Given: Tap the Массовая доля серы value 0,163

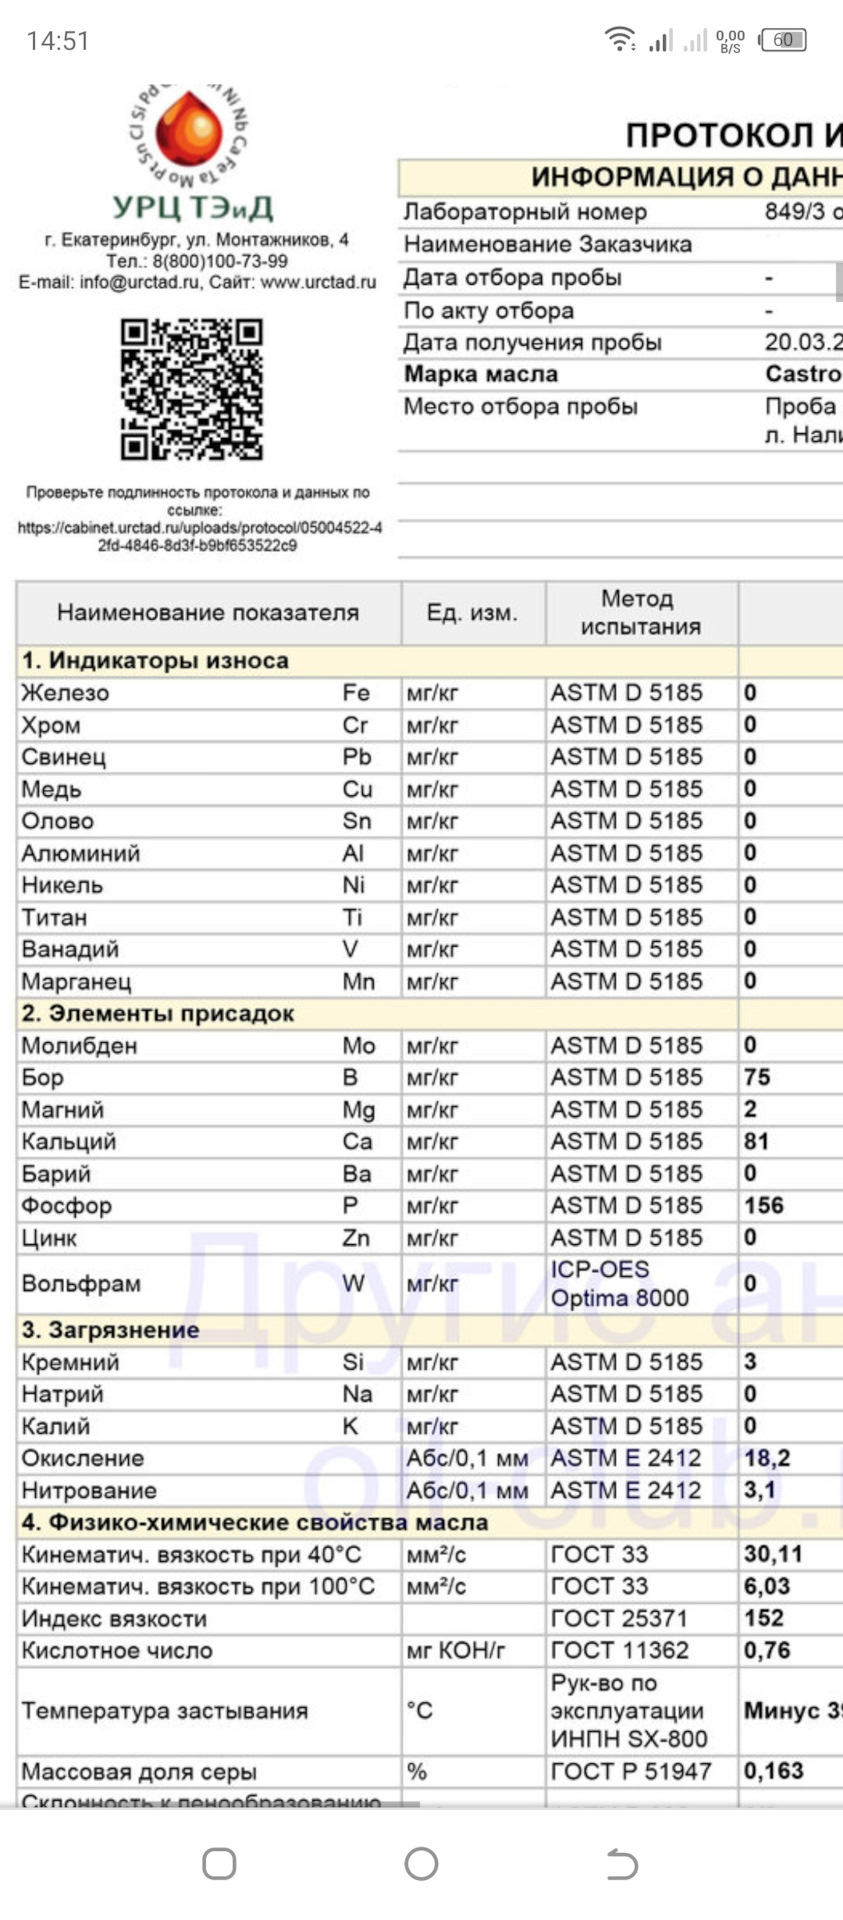Looking at the screenshot, I should coord(774,1771).
